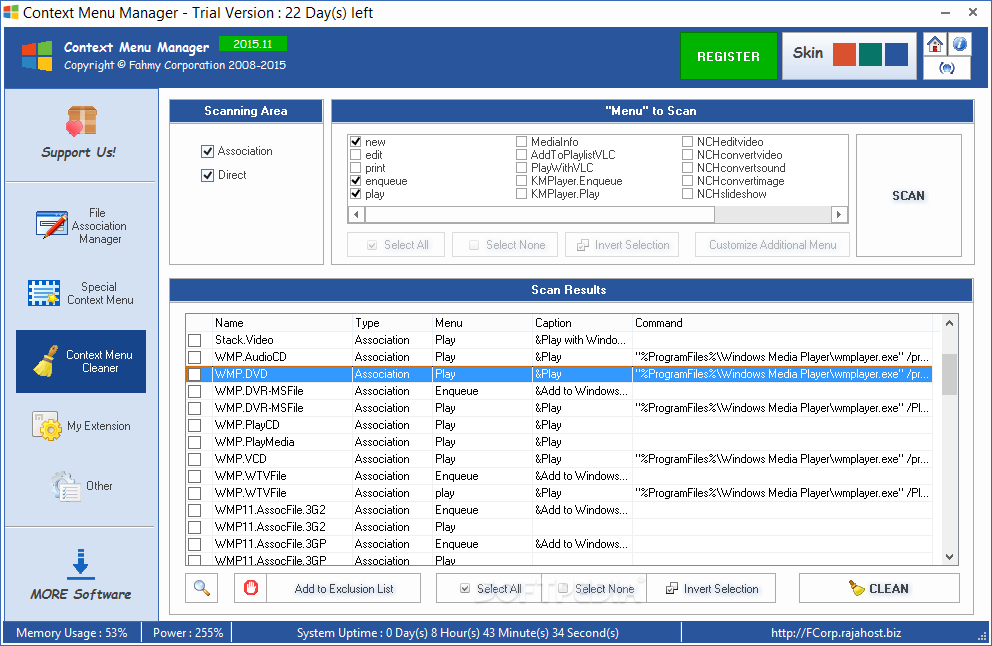This screenshot has height=646, width=992.
Task: Choose the teal green skin swatch
Action: click(x=870, y=54)
